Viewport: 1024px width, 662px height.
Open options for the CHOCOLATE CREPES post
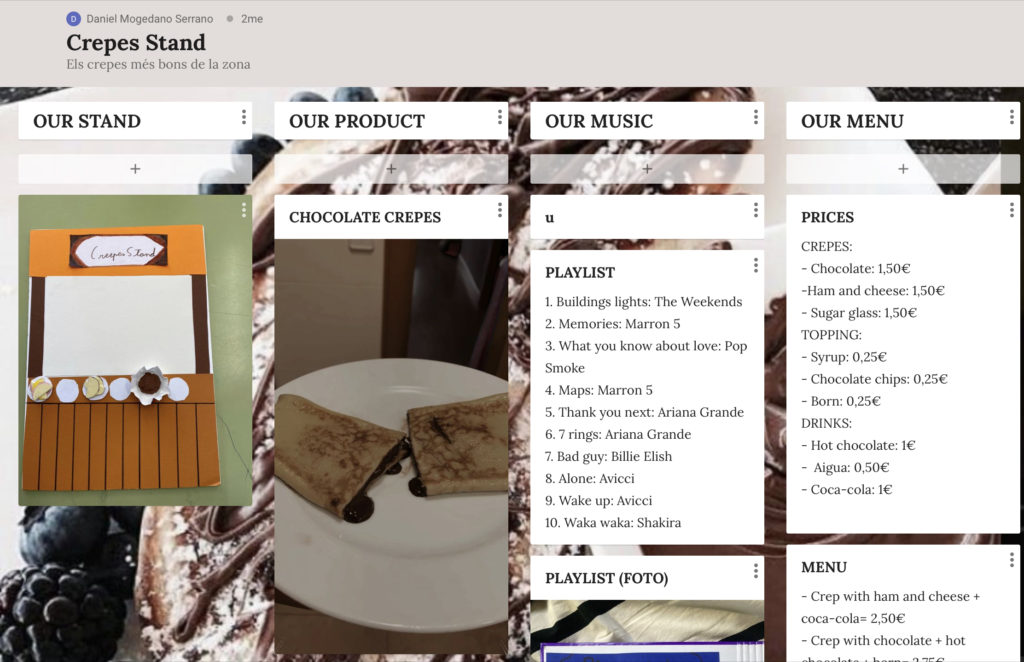[500, 210]
